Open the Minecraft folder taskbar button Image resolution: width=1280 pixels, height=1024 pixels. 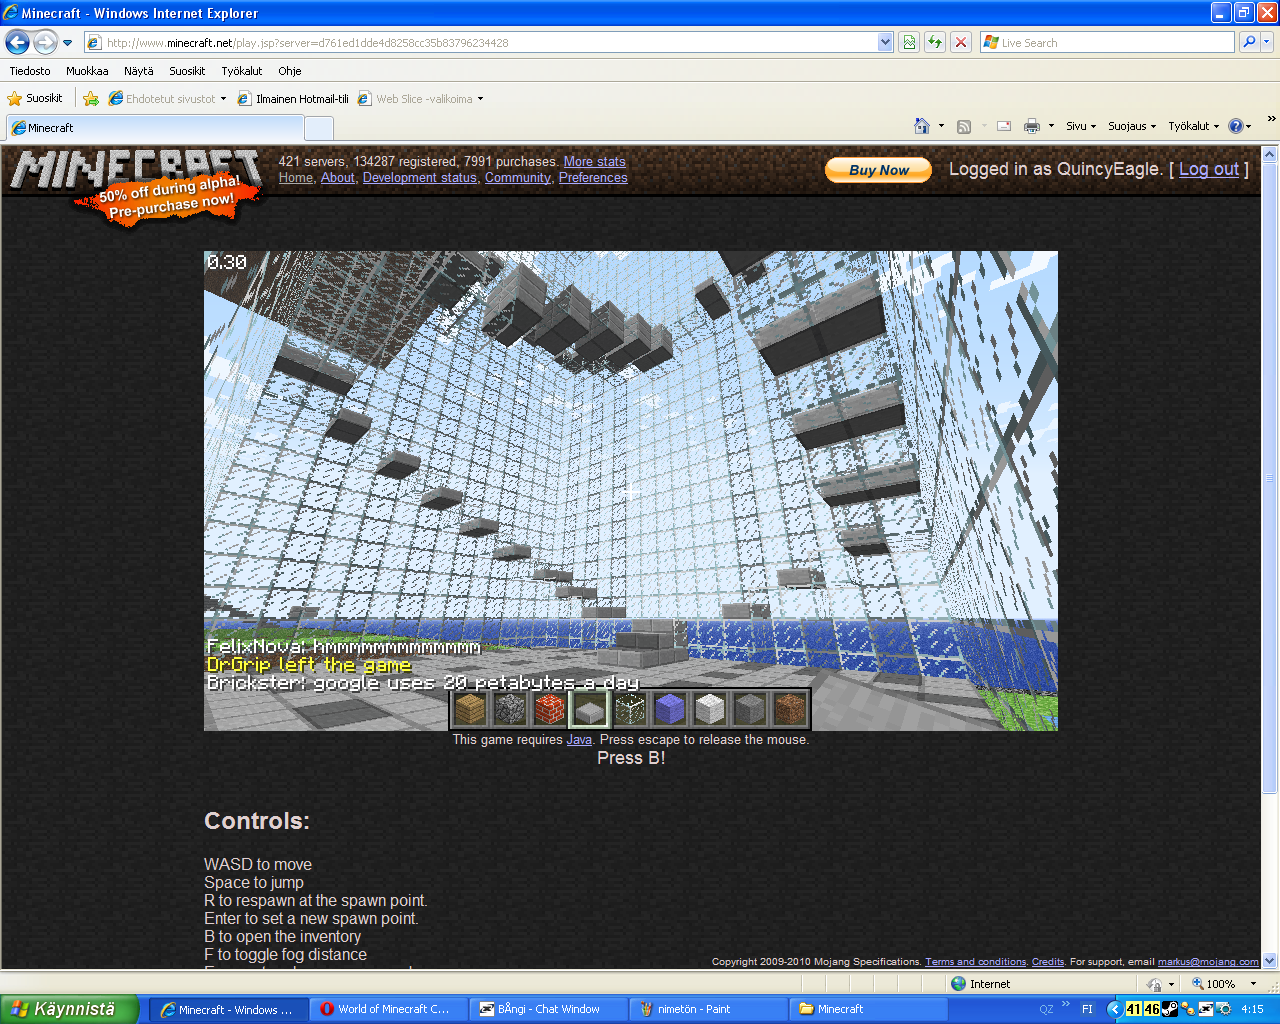[x=869, y=1009]
